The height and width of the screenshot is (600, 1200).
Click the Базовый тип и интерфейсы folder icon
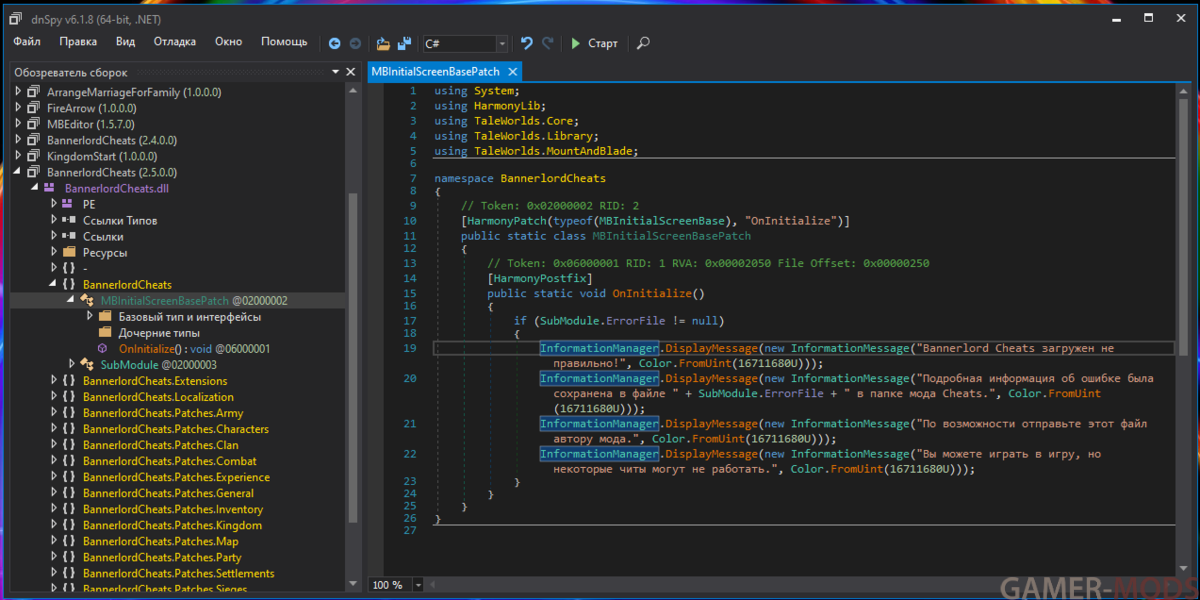105,316
